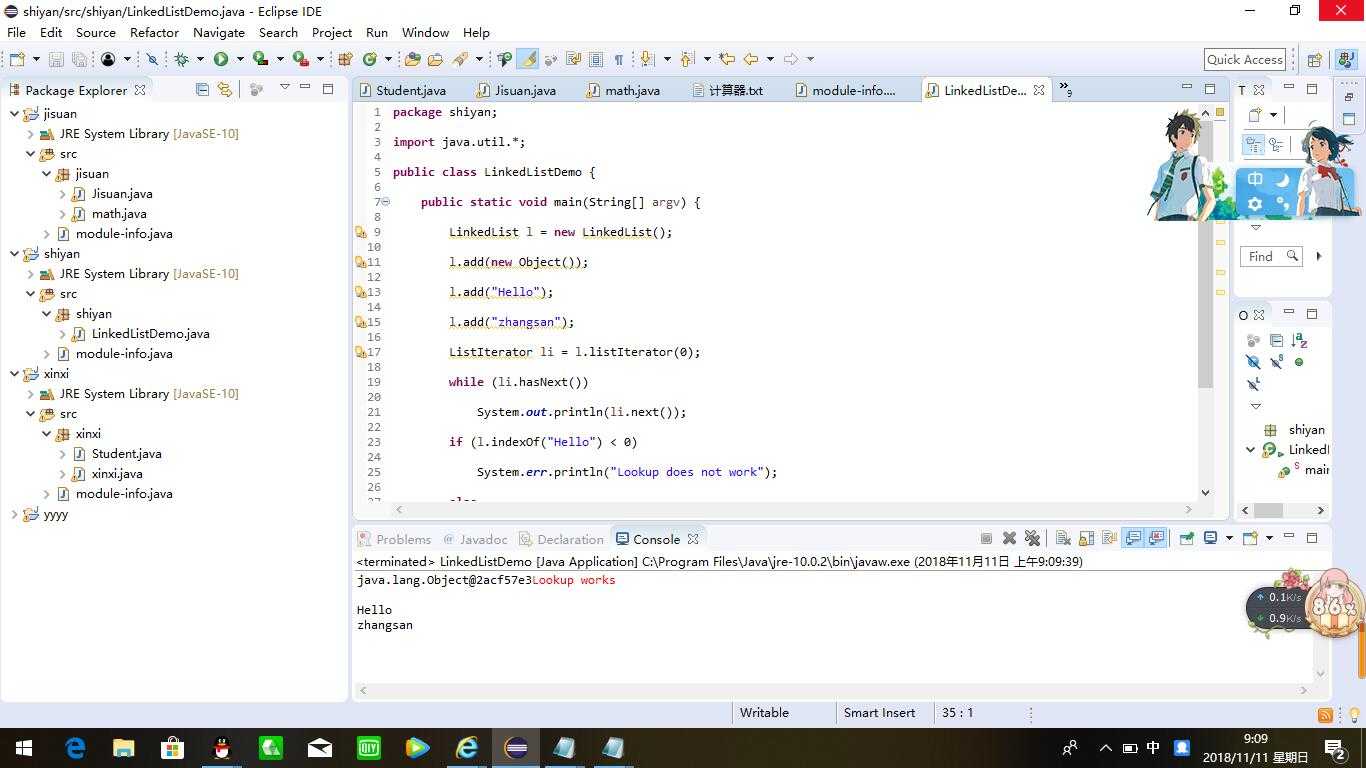Select LinkedListDemo.java in Package Explorer

coord(150,333)
